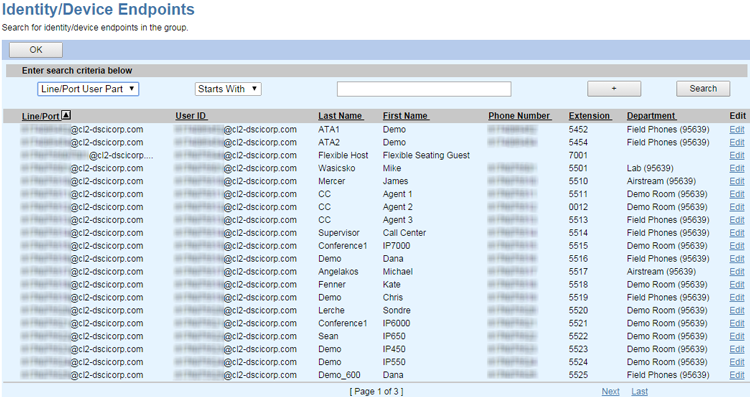Click the Lab (95639) department cell

click(650, 168)
